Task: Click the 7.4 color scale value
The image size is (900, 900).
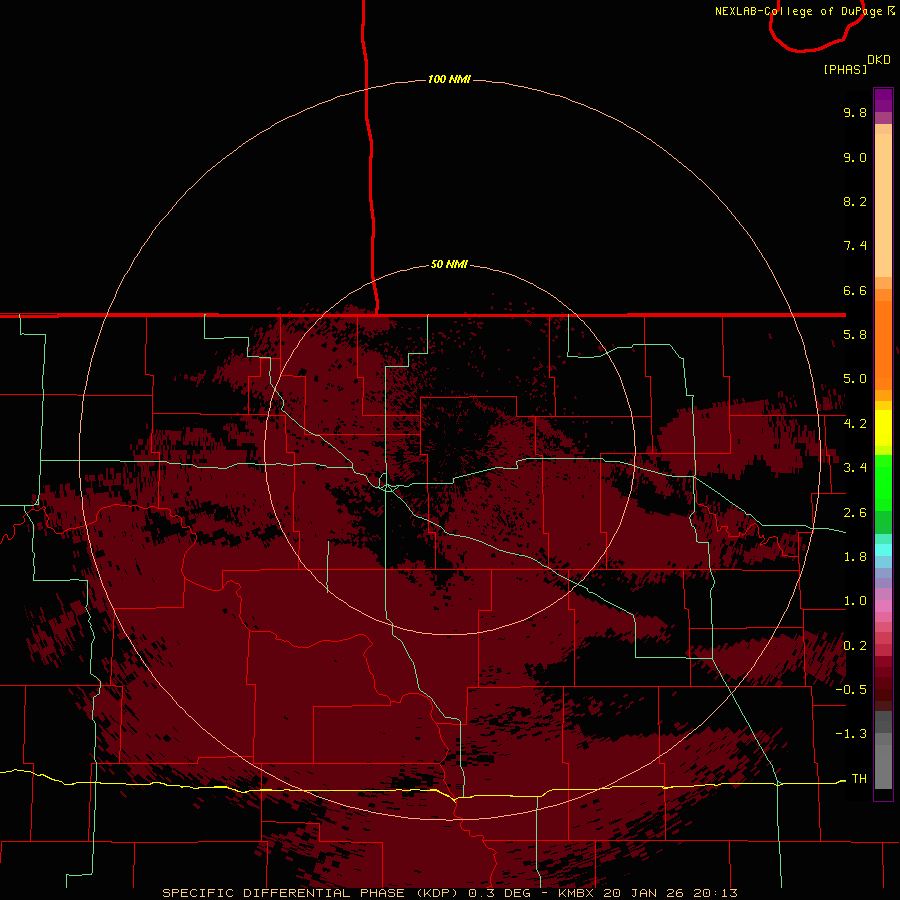Action: (x=855, y=246)
